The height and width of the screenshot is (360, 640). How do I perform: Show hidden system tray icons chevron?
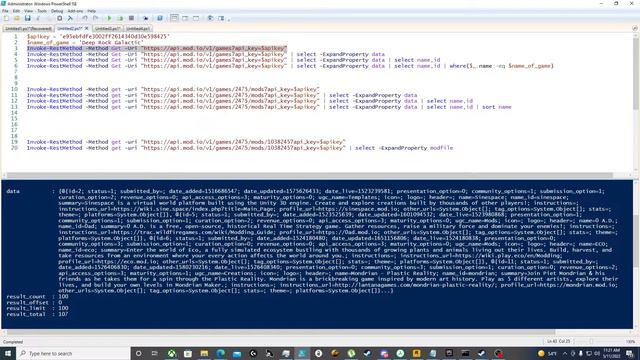click(565, 353)
